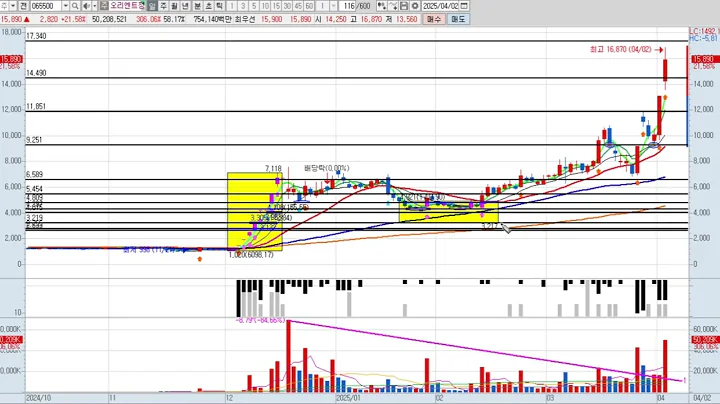
Task: Select the 월 (monthly) chart period
Action: click(174, 6)
